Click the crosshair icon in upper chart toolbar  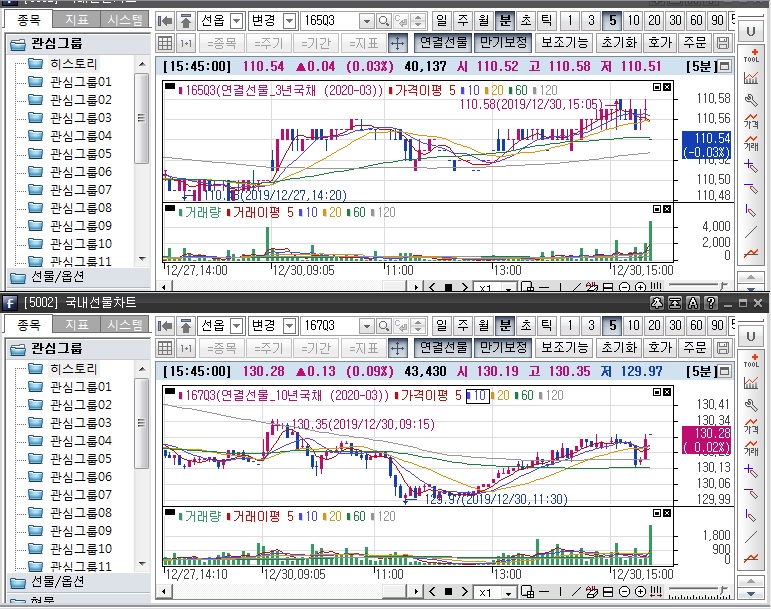coord(397,43)
